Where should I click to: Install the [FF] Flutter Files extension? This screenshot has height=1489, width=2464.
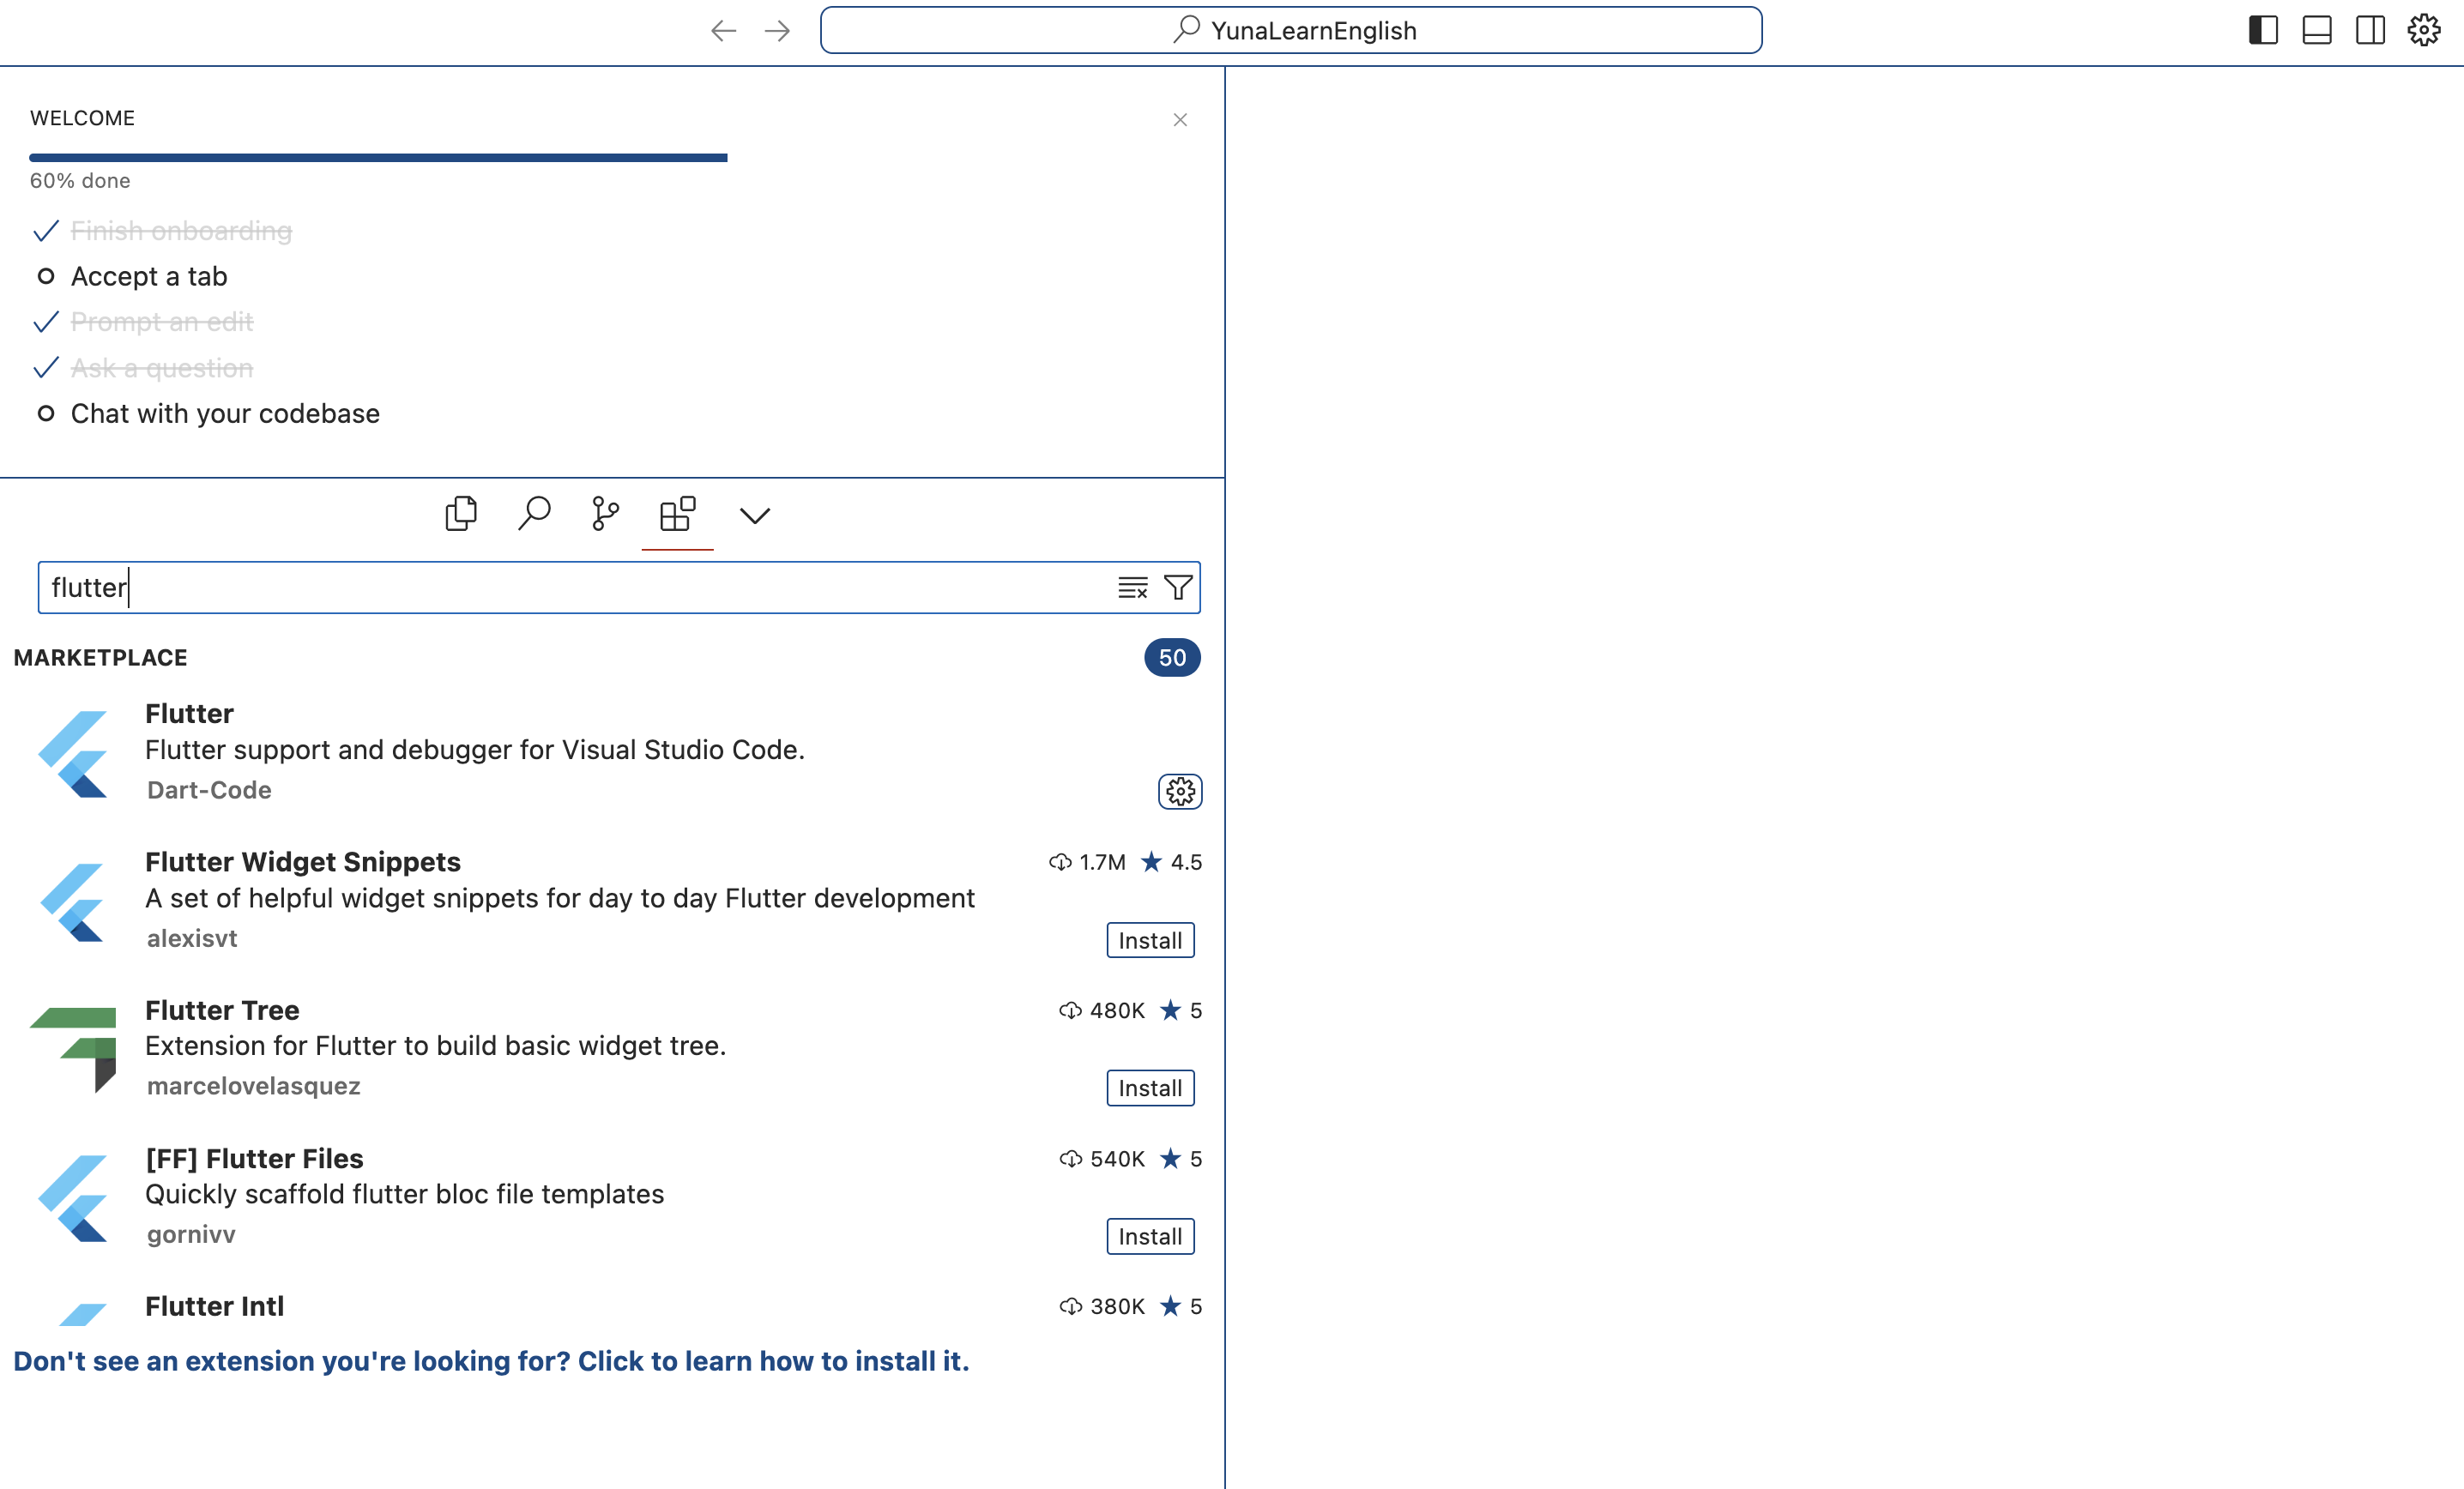click(x=1150, y=1236)
